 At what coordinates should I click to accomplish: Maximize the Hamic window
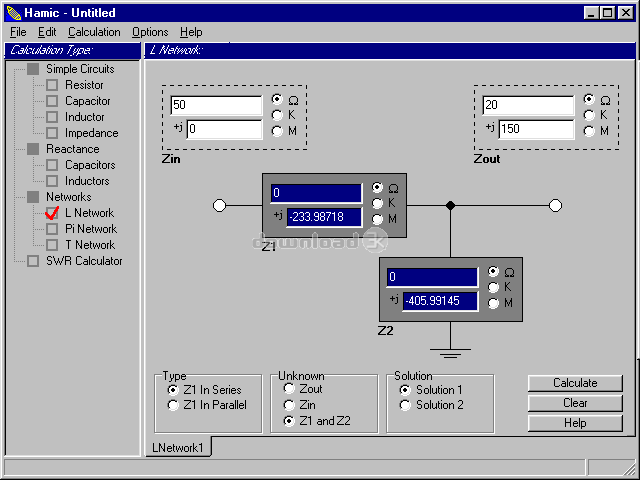click(x=607, y=13)
